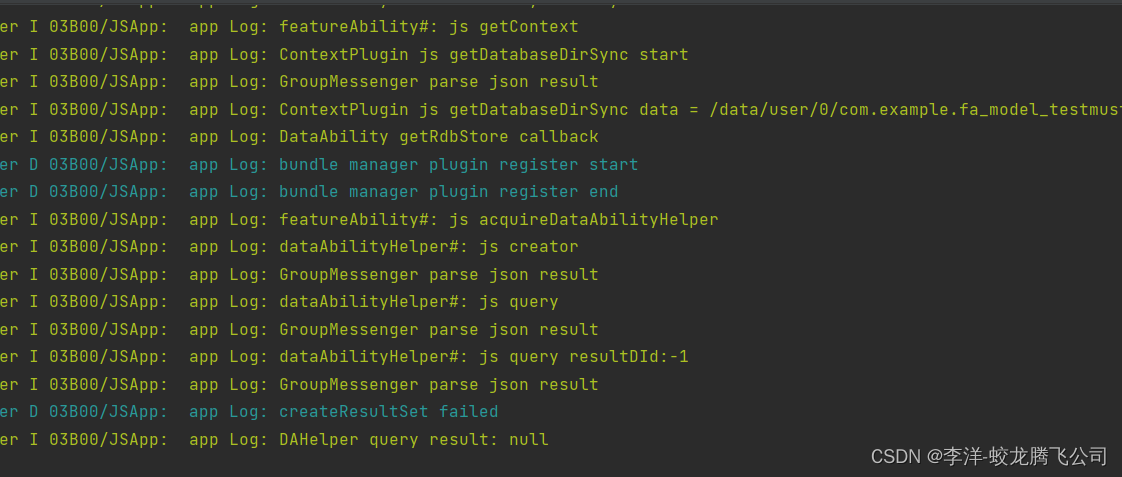
Task: Click the 'createResultSet failed' debug line
Action: (249, 411)
